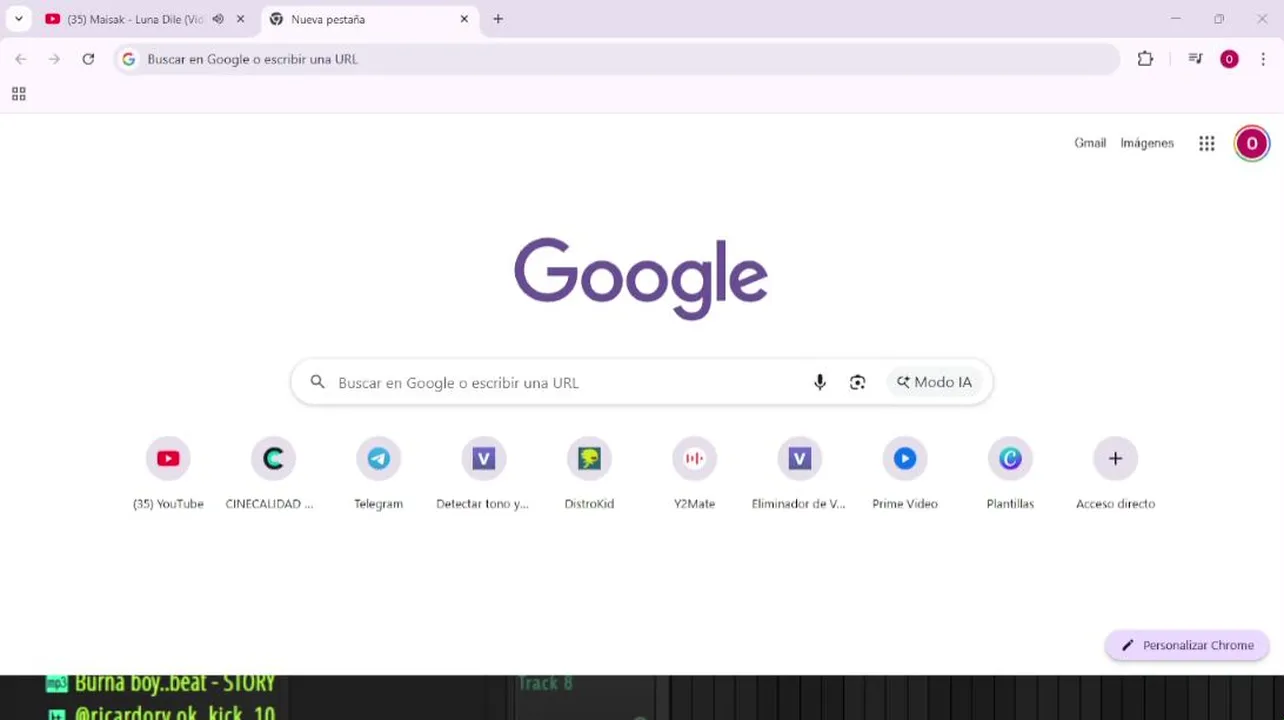
Task: Focus the address bar URL field
Action: (617, 59)
